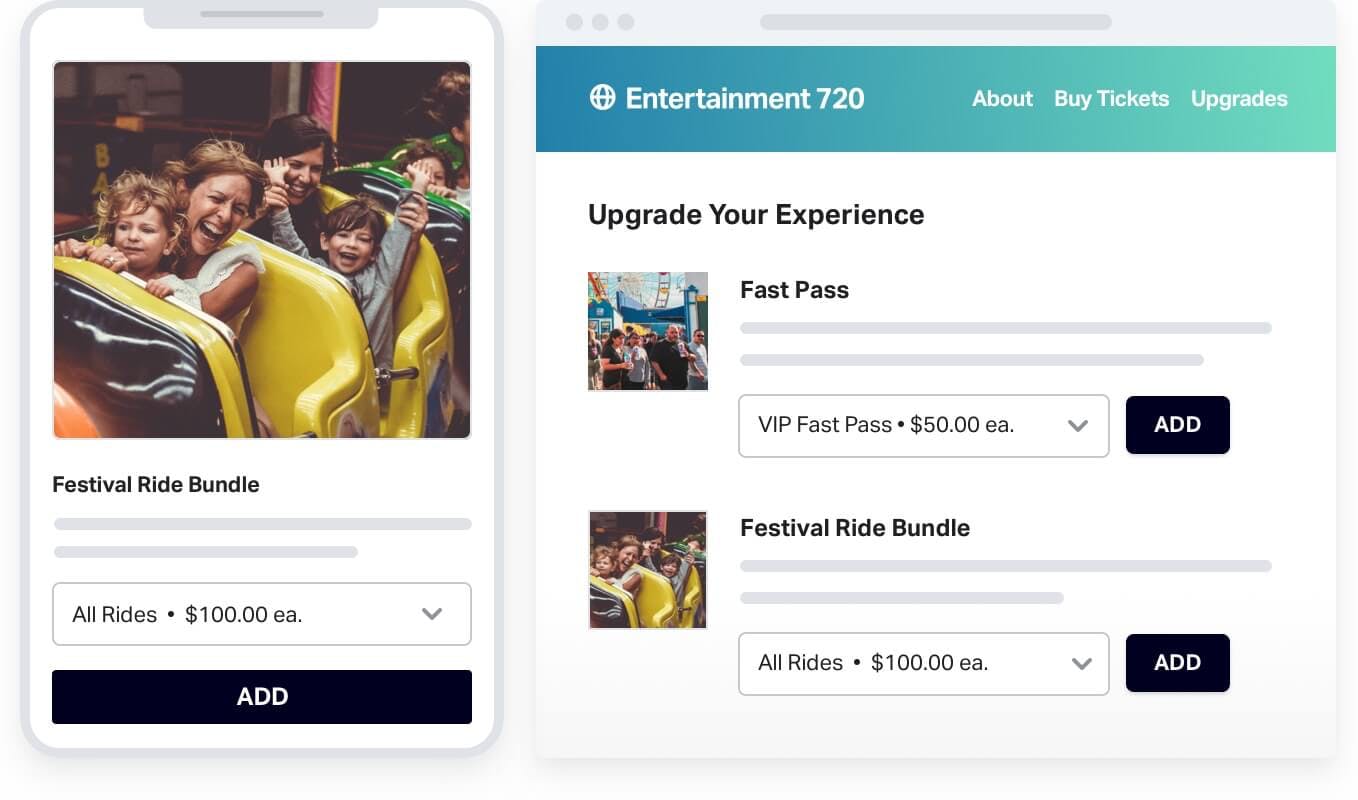This screenshot has height=800, width=1358.
Task: Tap the mobile Festival Ride Bundle title
Action: pyautogui.click(x=156, y=485)
